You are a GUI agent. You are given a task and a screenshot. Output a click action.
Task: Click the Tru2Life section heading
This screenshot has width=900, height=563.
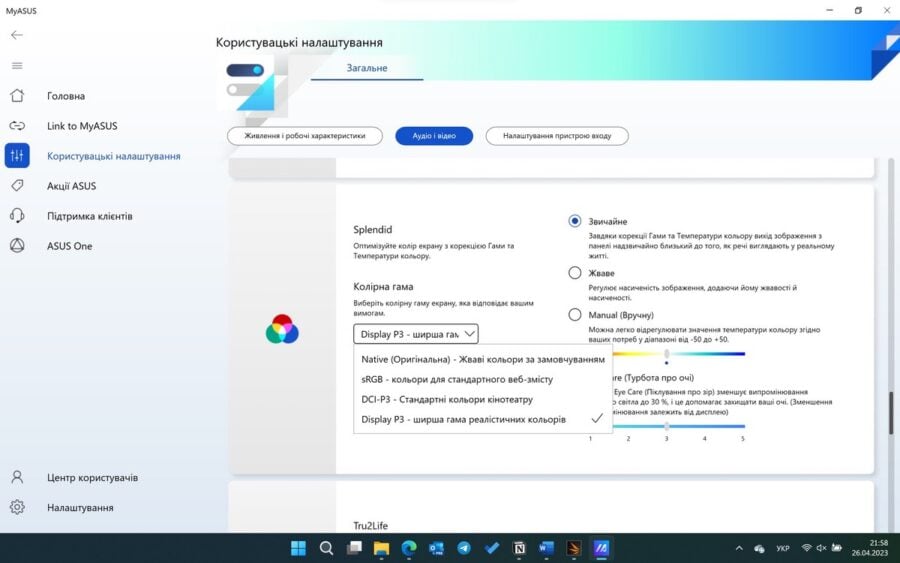[x=370, y=525]
